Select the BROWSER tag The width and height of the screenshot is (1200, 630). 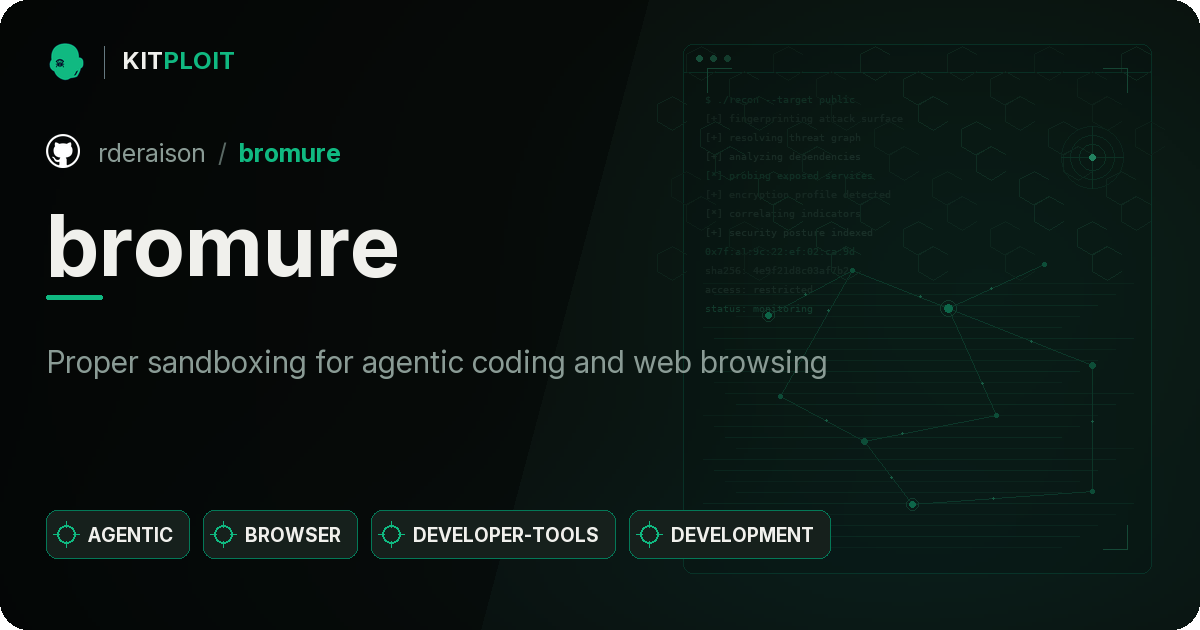(280, 535)
